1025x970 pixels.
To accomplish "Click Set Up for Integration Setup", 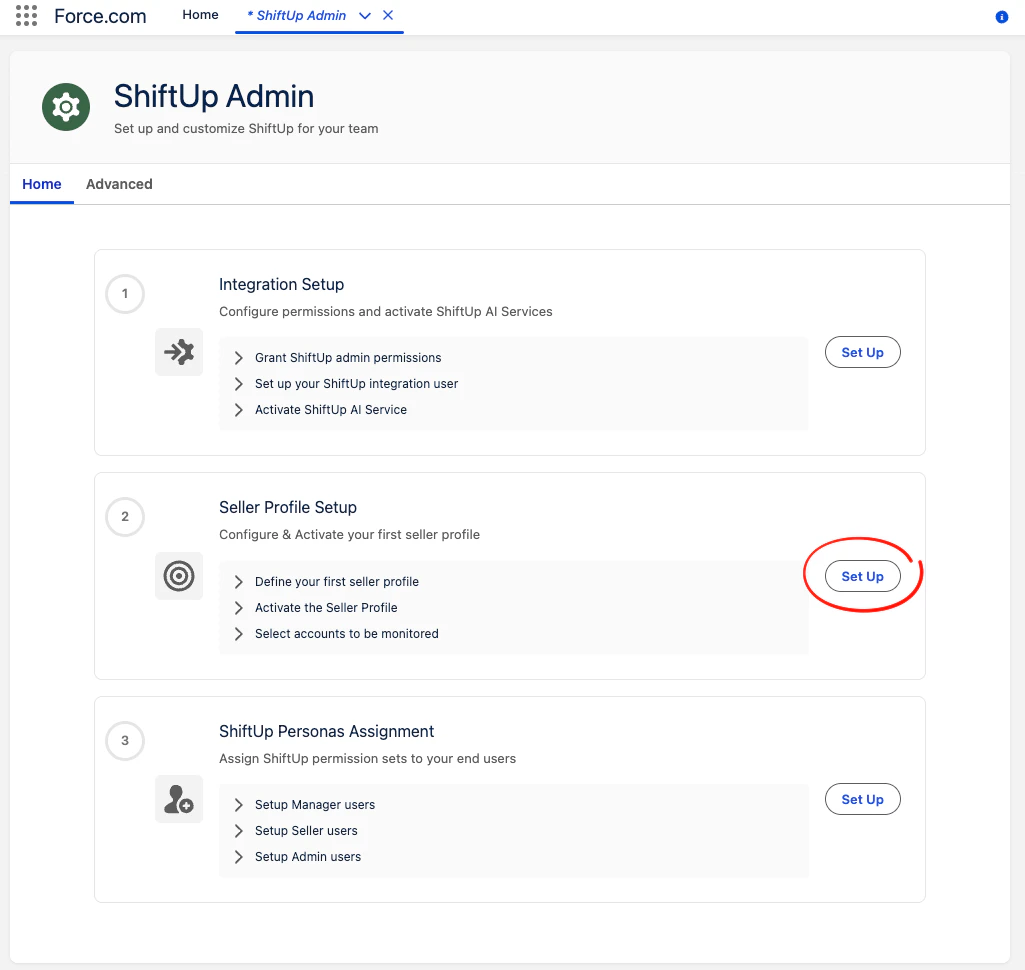I will pyautogui.click(x=862, y=352).
